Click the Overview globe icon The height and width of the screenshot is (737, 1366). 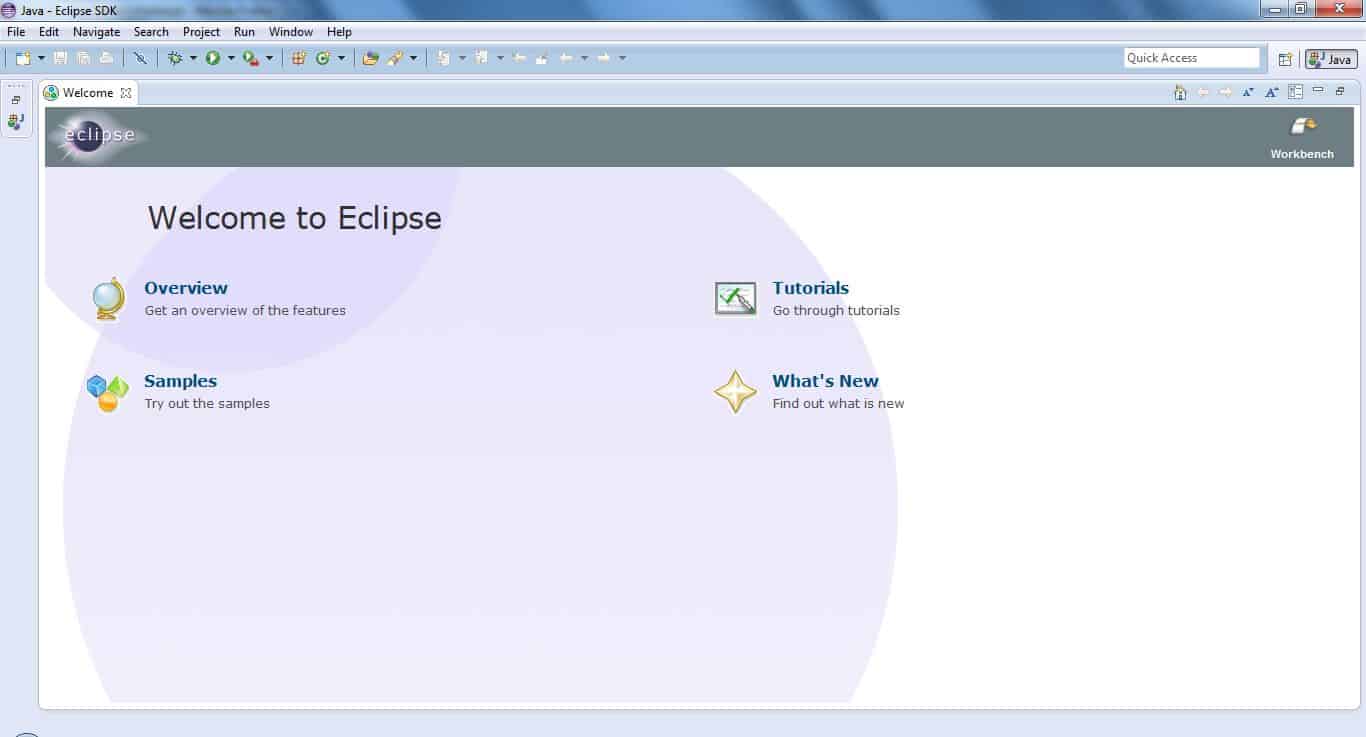(x=108, y=299)
